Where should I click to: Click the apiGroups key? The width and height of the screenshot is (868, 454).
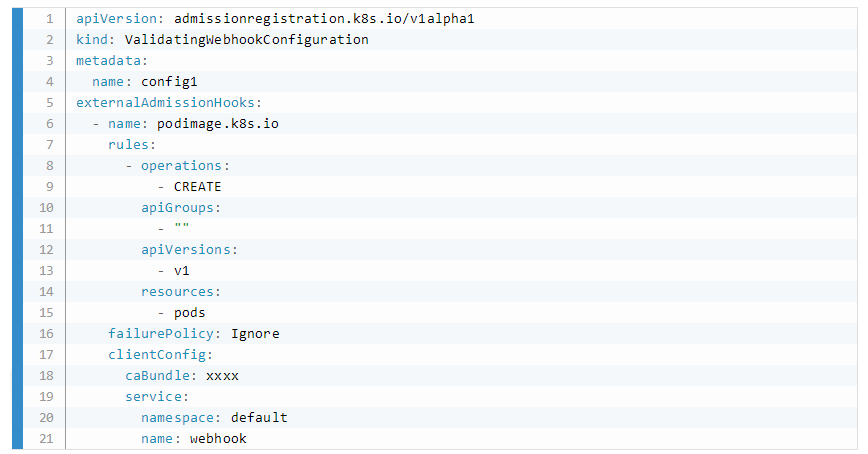point(177,208)
